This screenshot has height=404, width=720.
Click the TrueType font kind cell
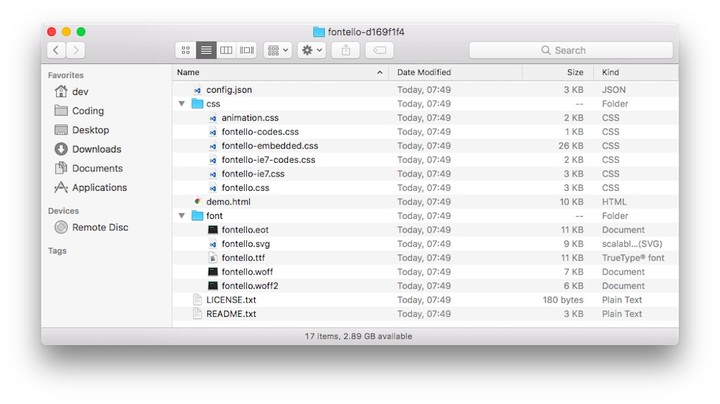tap(633, 258)
